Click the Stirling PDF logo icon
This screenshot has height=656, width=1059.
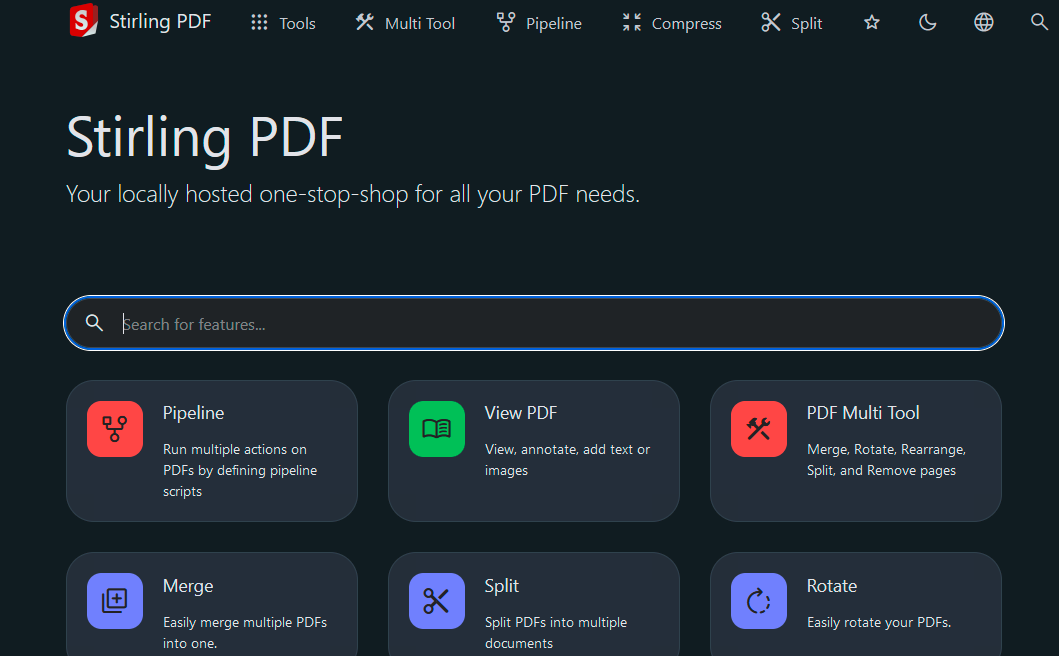click(84, 22)
